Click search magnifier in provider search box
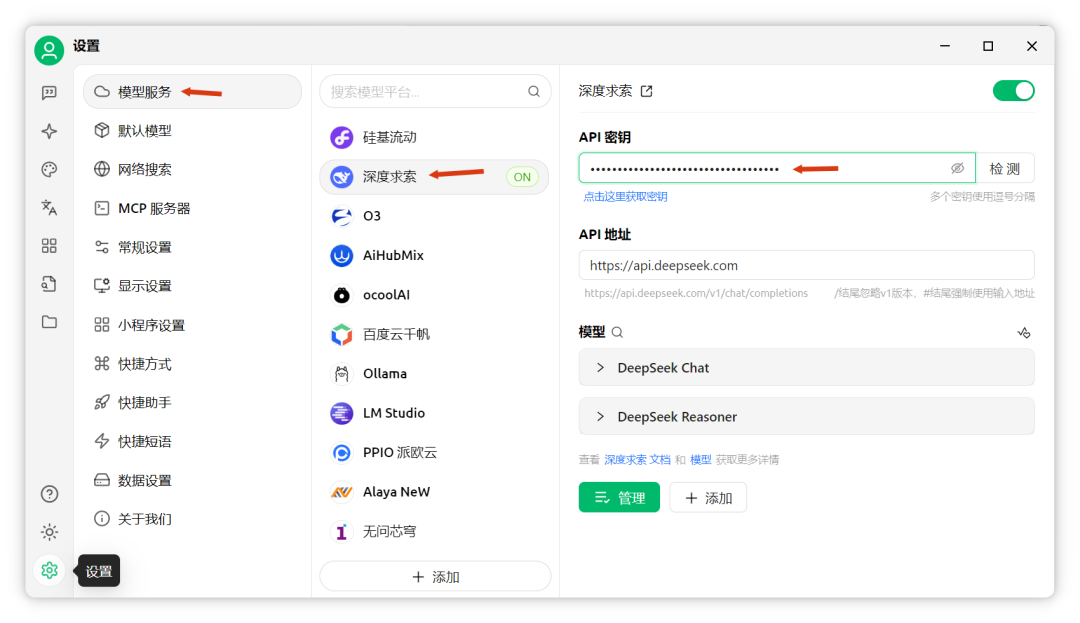Image resolution: width=1080 pixels, height=623 pixels. (534, 92)
